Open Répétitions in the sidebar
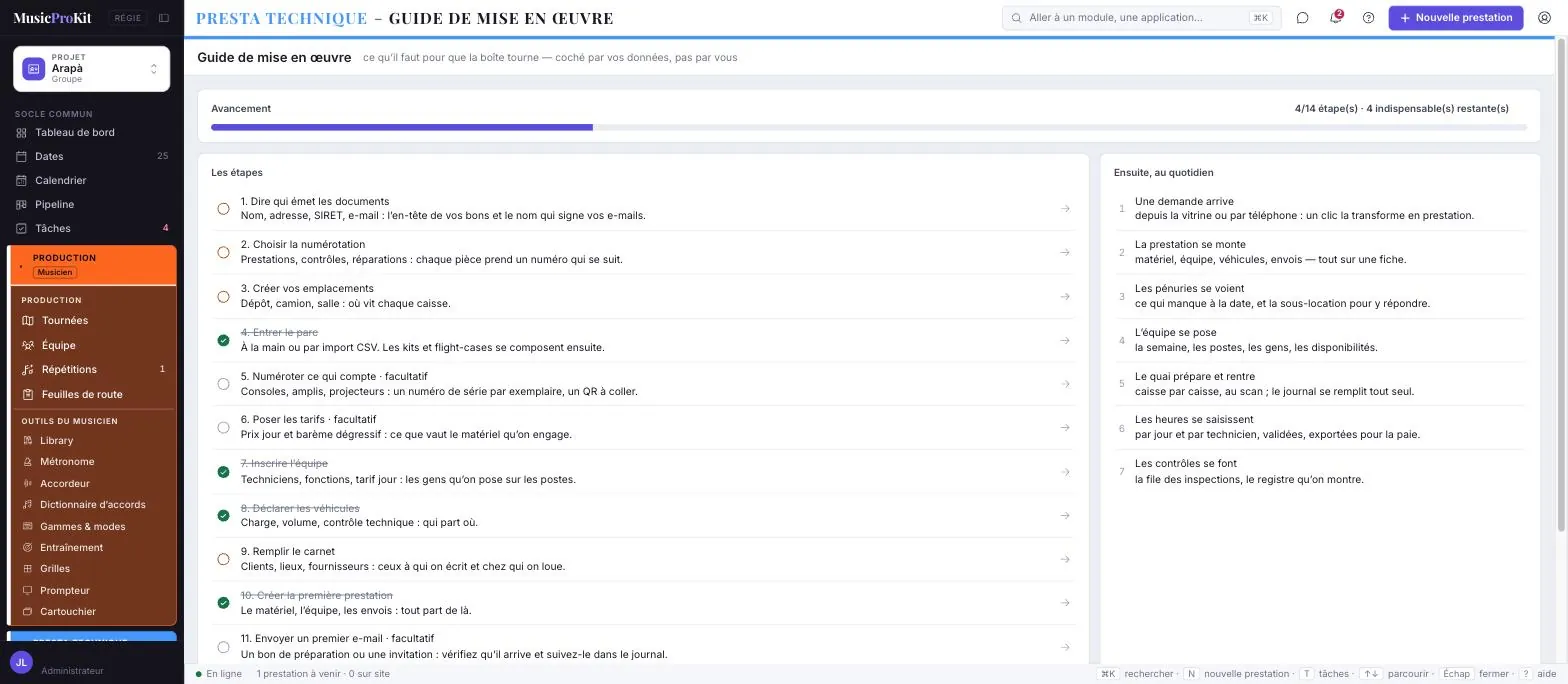Screen dimensions: 1568x684 (x=93, y=370)
